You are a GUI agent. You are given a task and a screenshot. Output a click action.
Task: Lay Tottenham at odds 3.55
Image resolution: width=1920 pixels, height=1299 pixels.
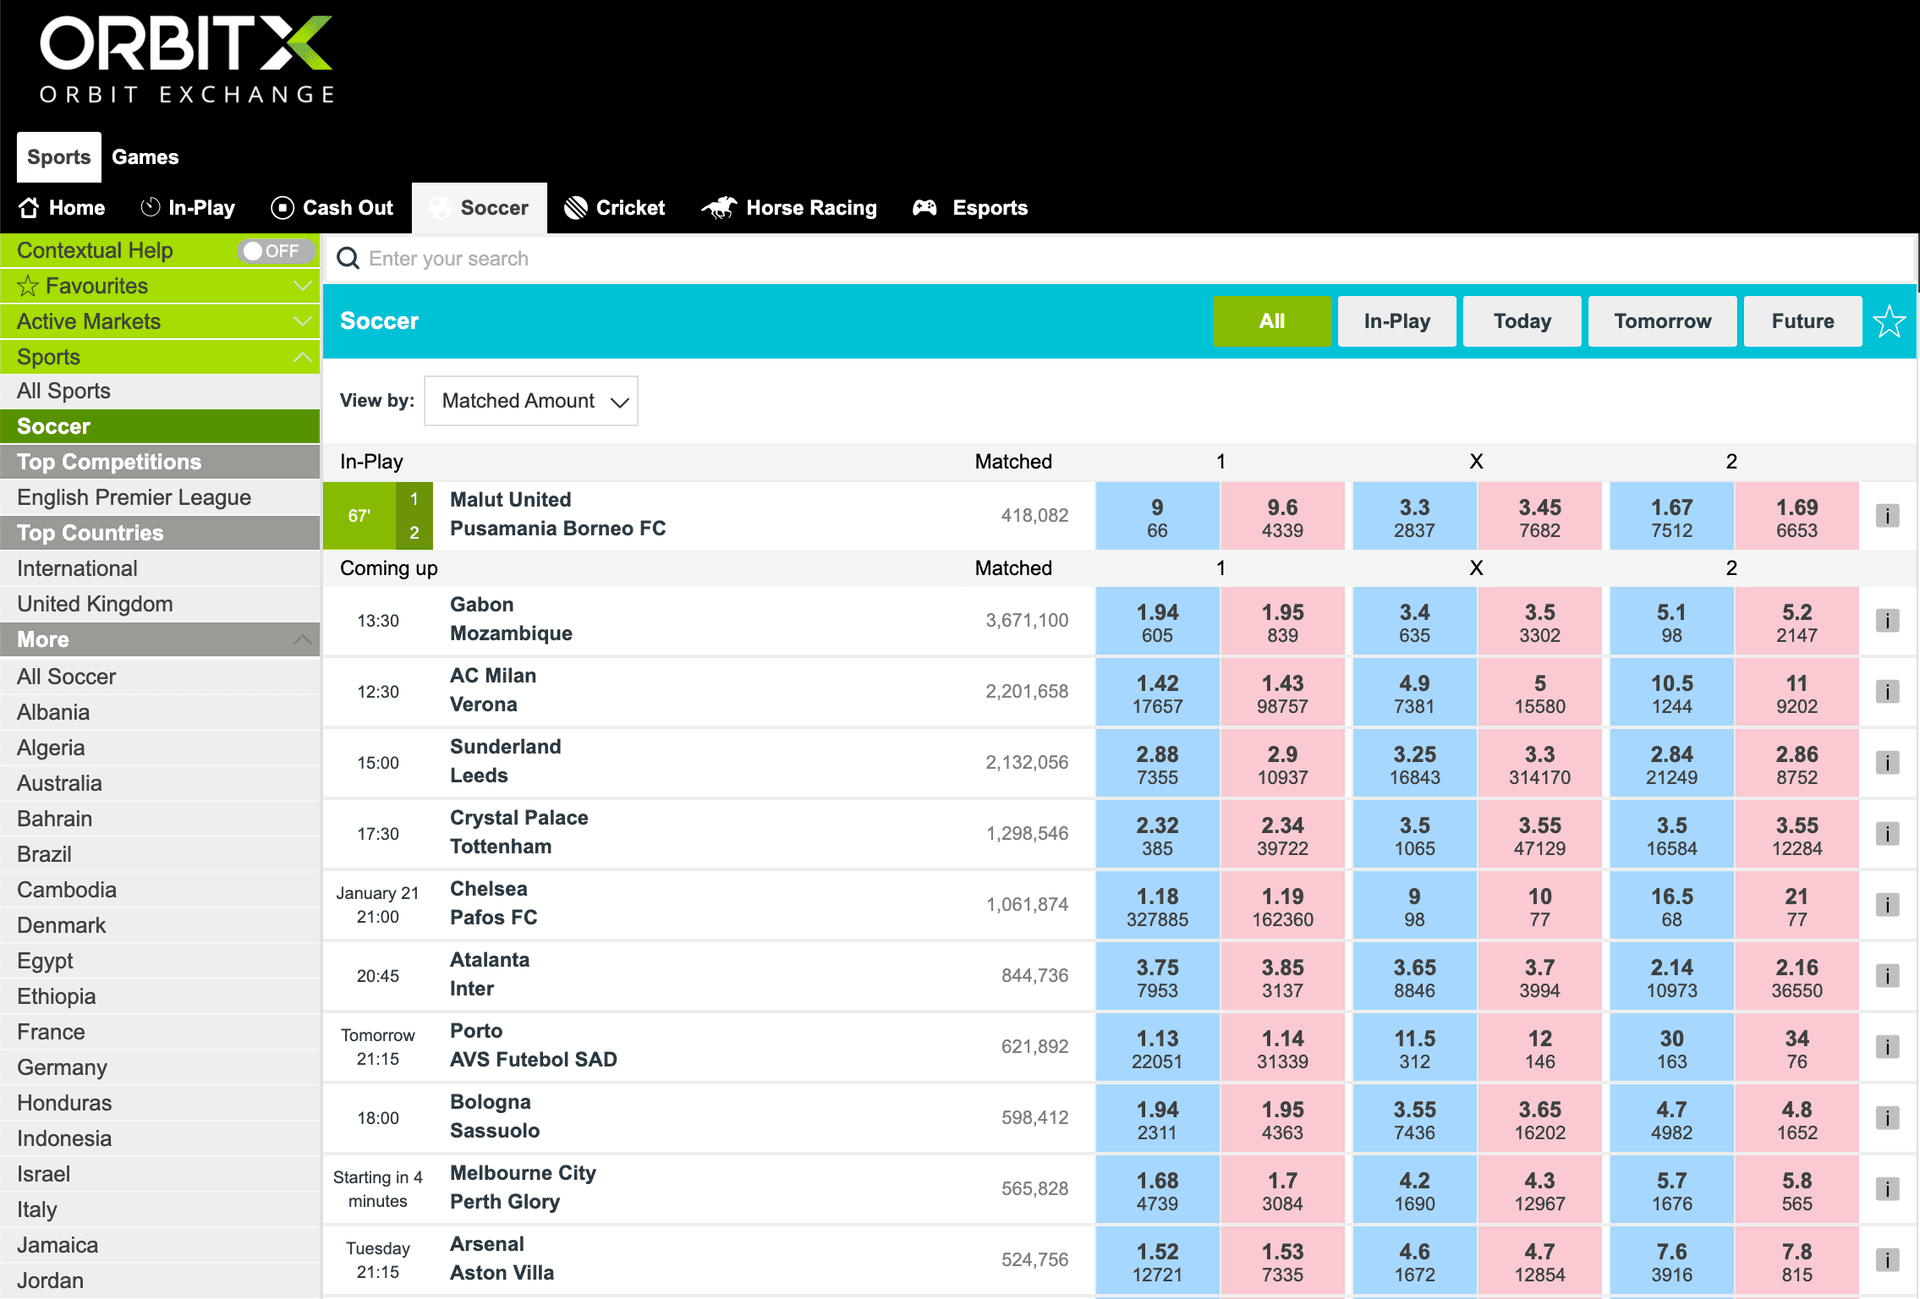1796,834
